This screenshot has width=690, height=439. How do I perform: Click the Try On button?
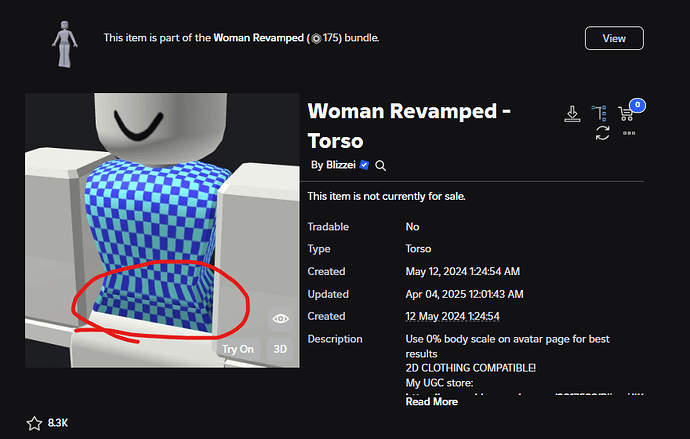238,349
